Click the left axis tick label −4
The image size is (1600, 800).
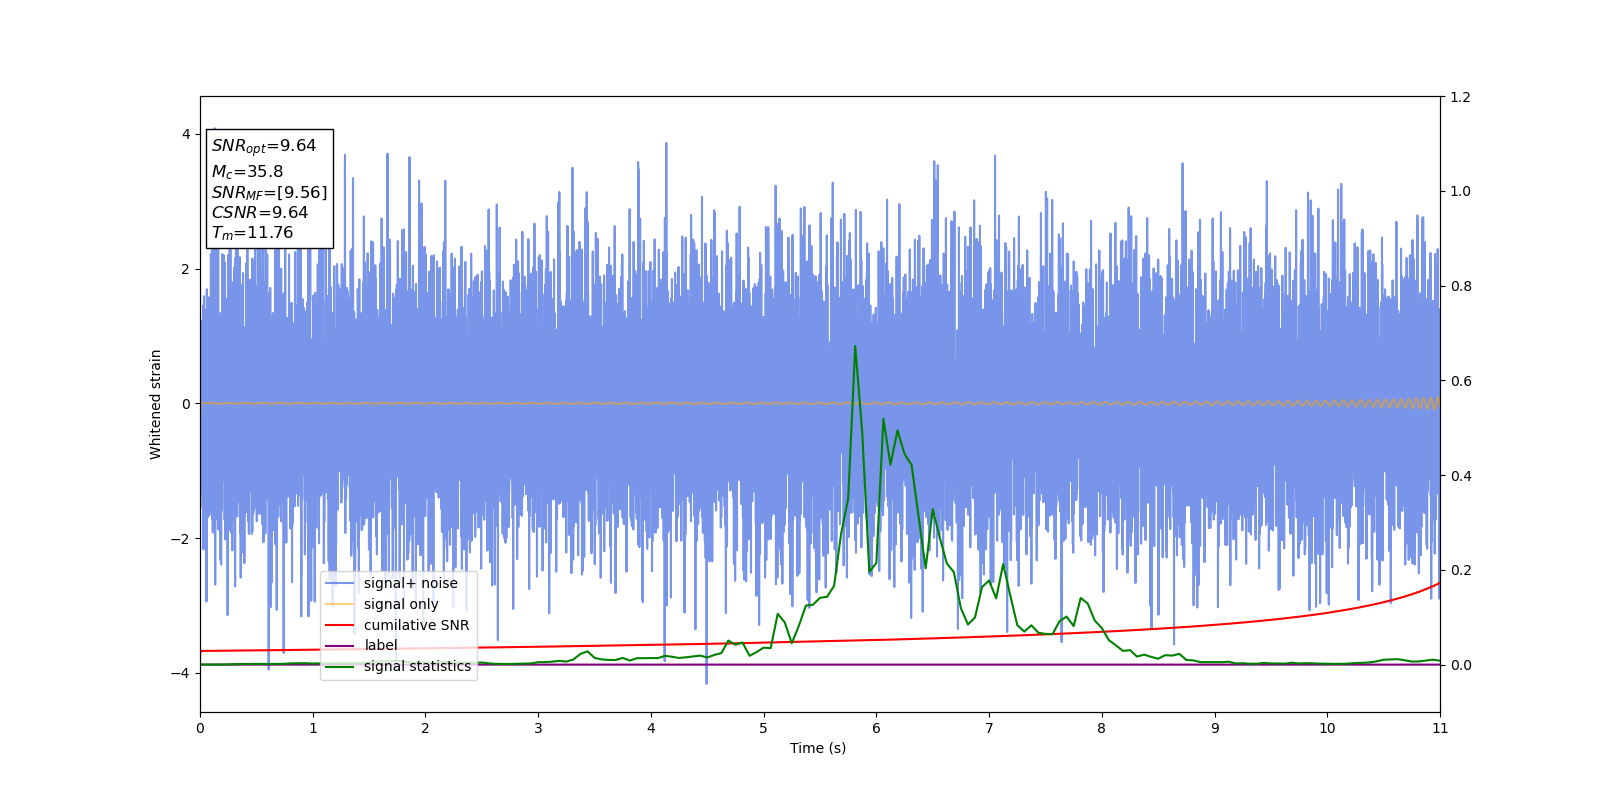pos(181,673)
